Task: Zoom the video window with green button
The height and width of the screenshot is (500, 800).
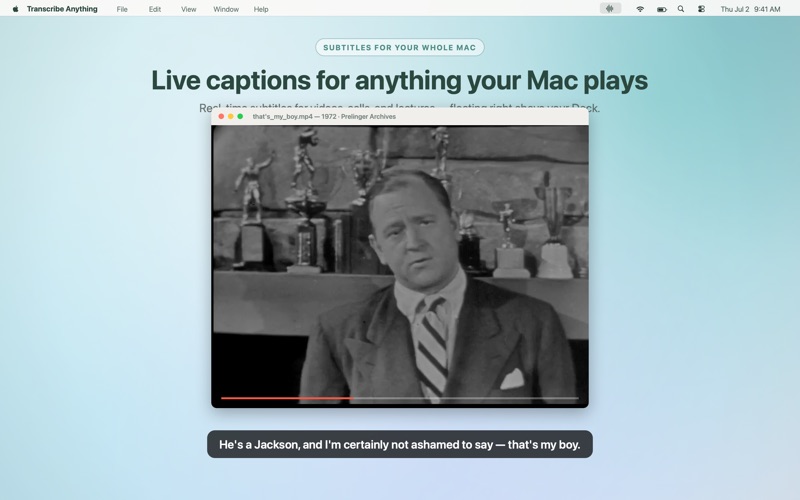Action: click(240, 116)
